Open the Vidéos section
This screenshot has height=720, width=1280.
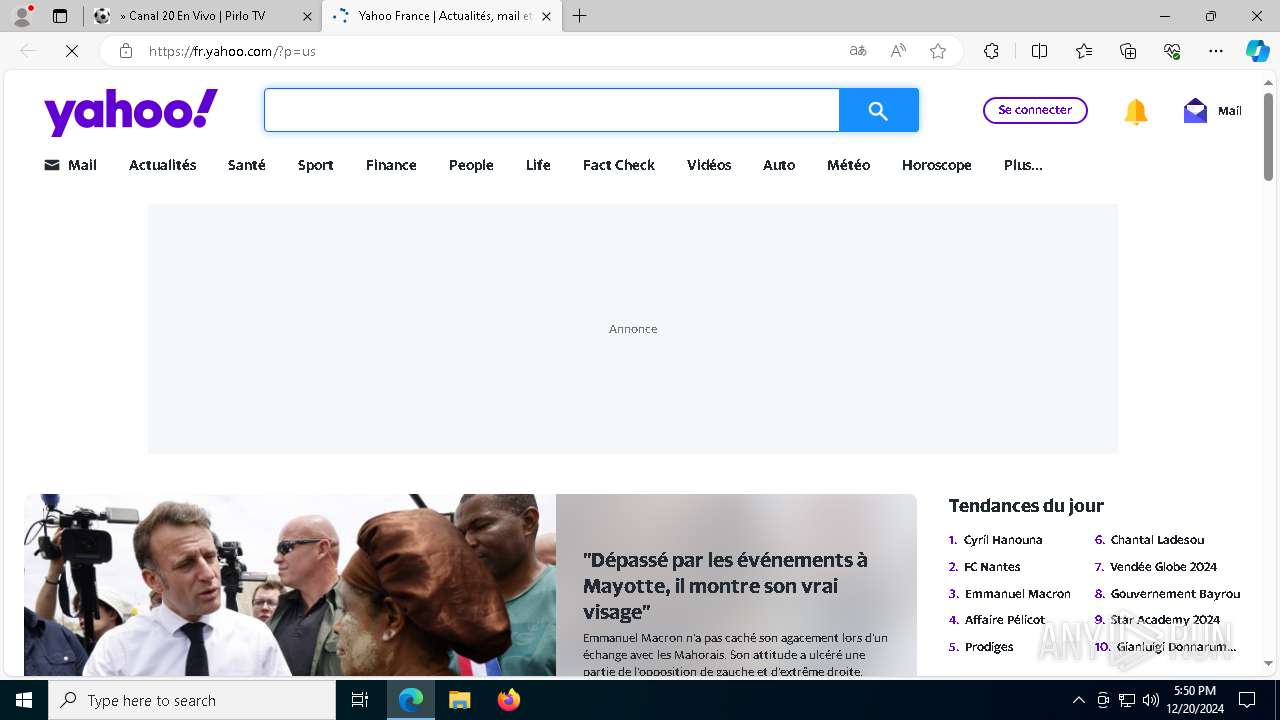click(709, 165)
